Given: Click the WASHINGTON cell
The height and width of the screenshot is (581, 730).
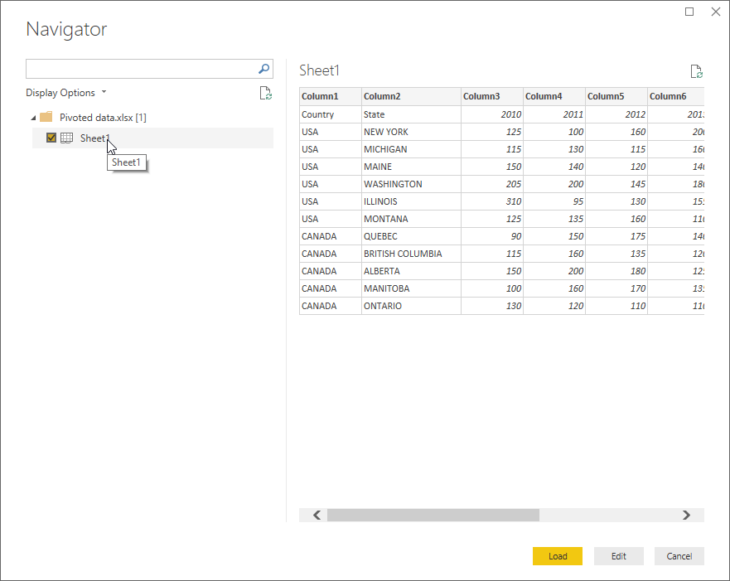Looking at the screenshot, I should coord(411,184).
